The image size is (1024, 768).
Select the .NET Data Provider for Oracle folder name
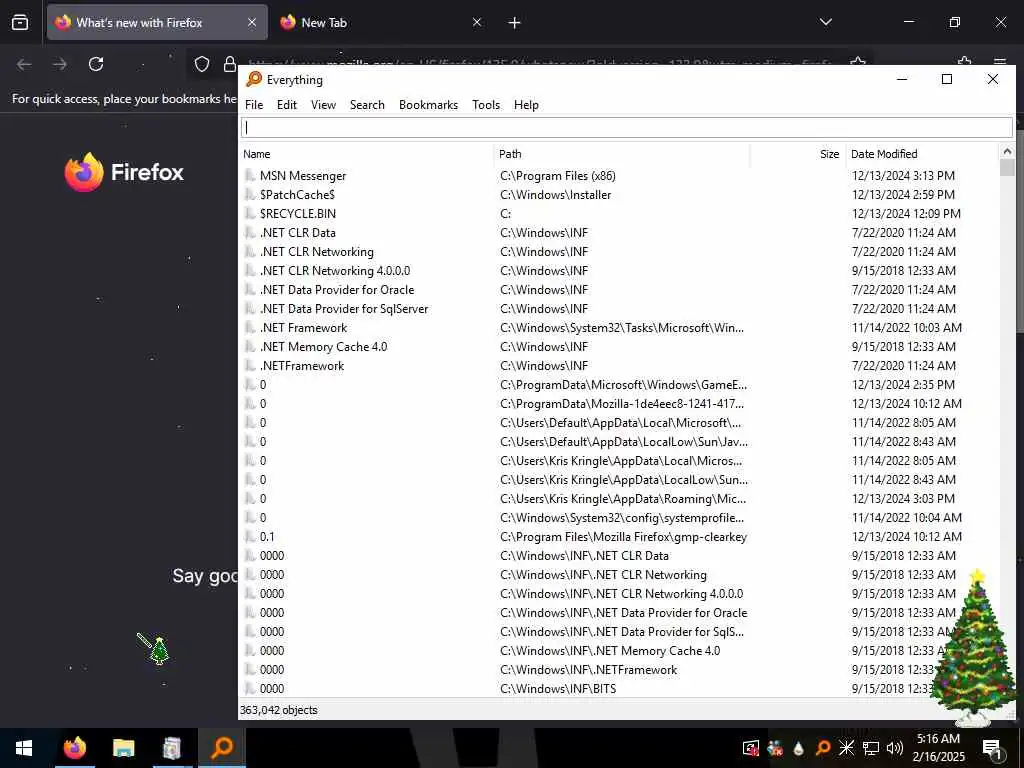pos(337,289)
